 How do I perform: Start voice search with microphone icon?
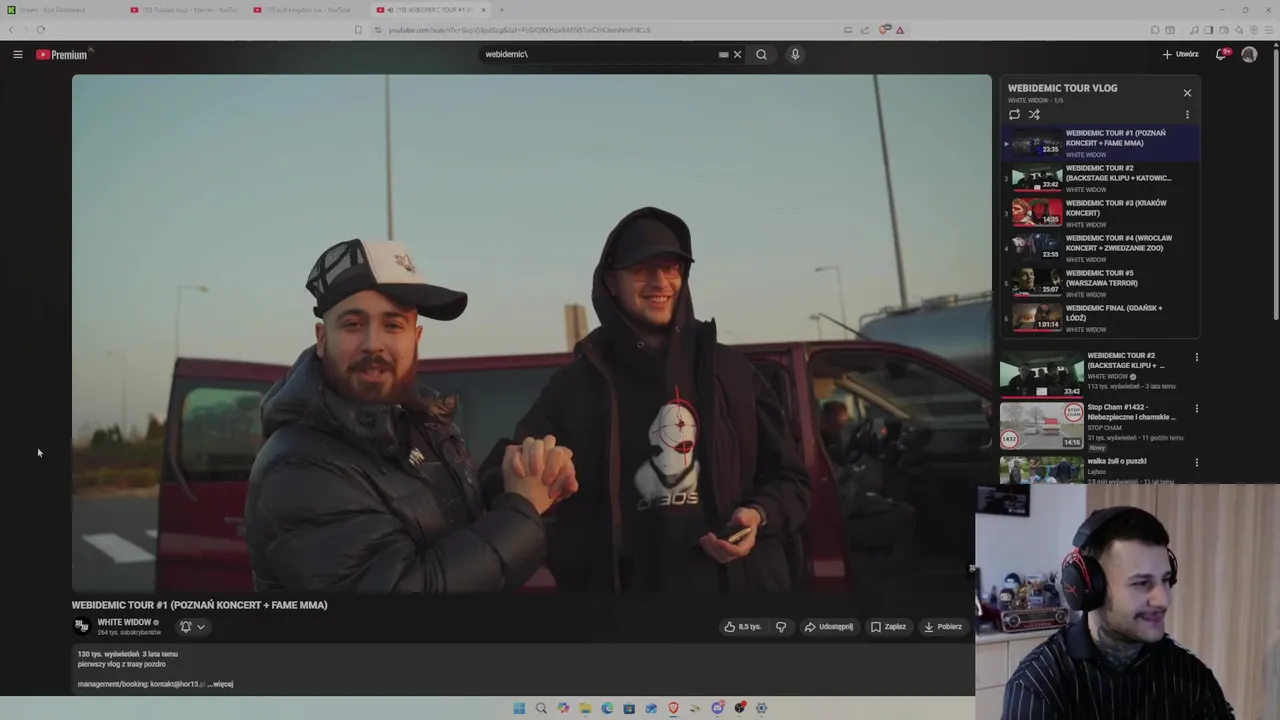pyautogui.click(x=795, y=54)
